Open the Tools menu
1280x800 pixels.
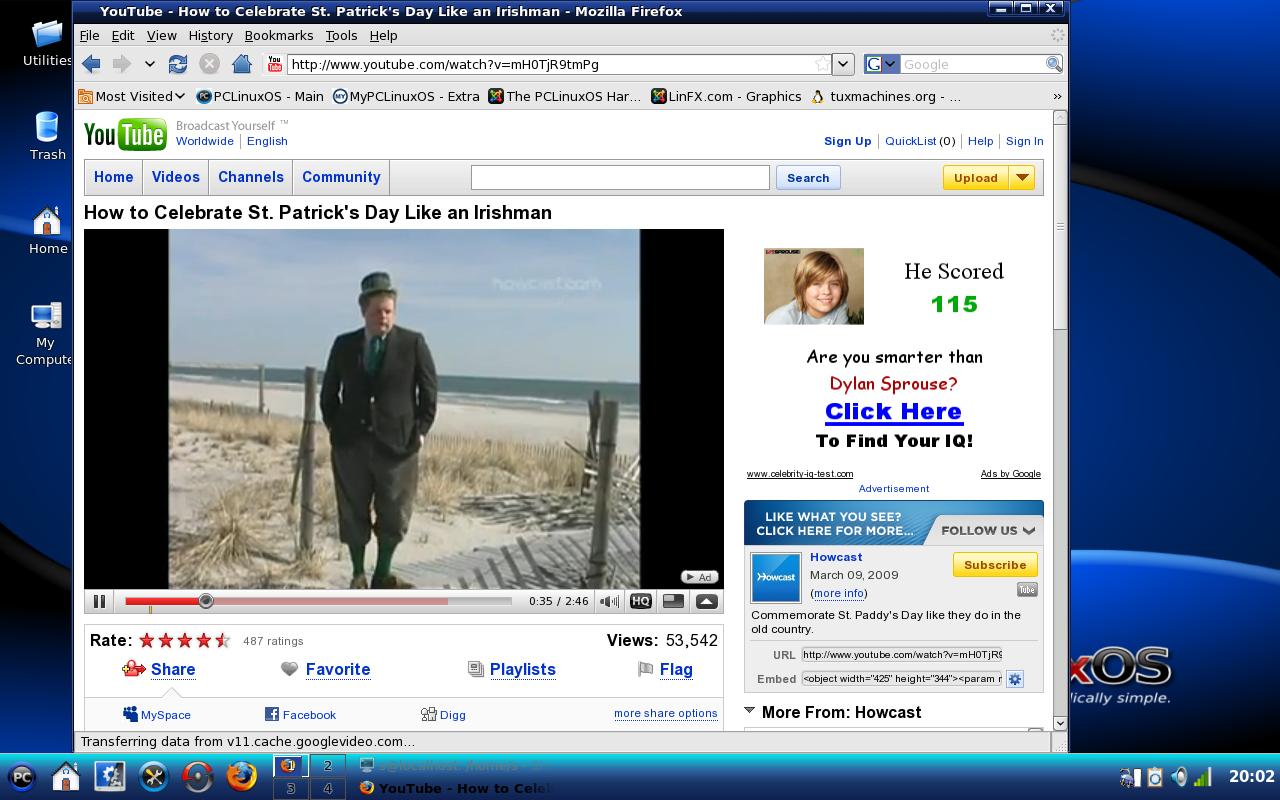[341, 35]
